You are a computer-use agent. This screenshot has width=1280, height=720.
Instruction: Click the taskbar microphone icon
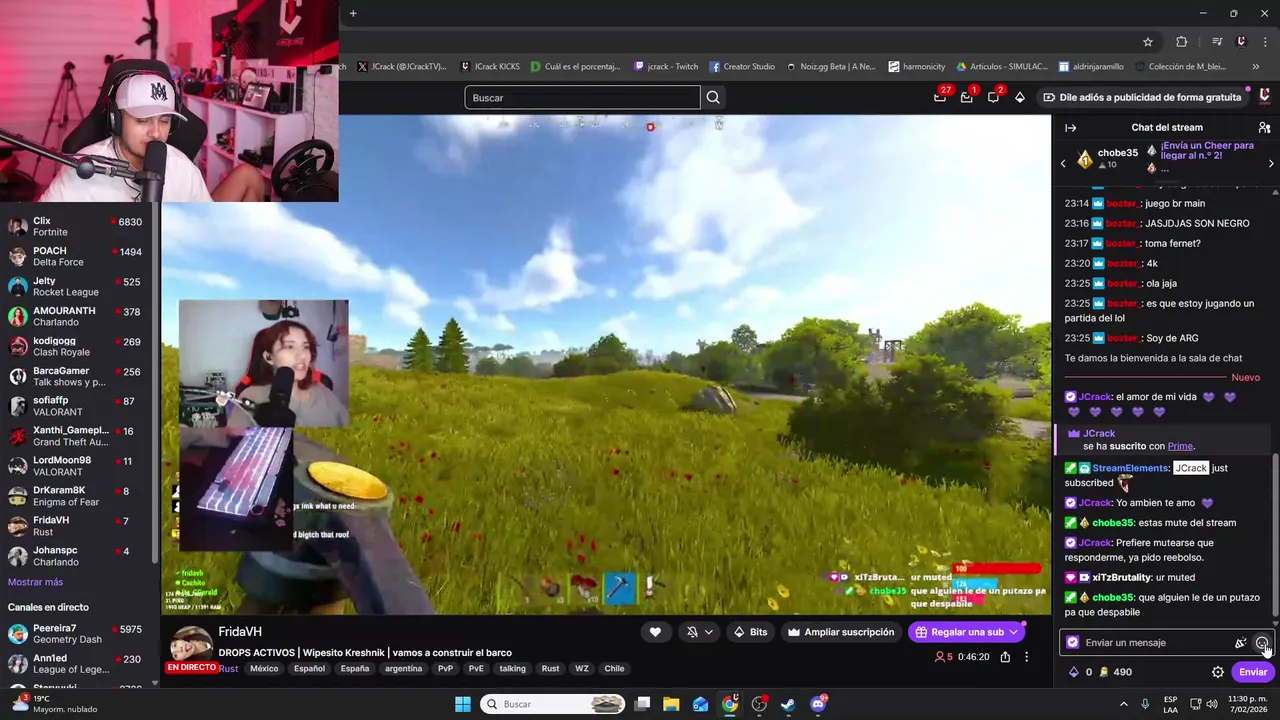[1145, 704]
